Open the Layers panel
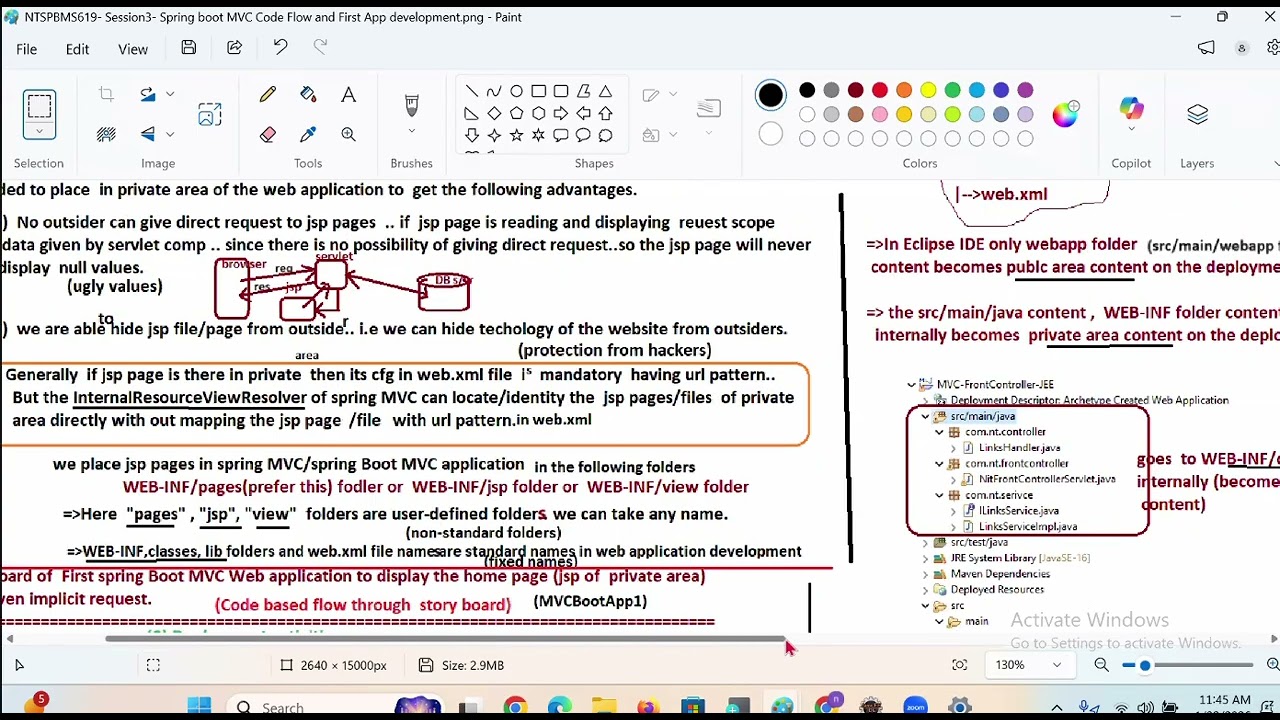Image resolution: width=1280 pixels, height=720 pixels. point(1197,114)
